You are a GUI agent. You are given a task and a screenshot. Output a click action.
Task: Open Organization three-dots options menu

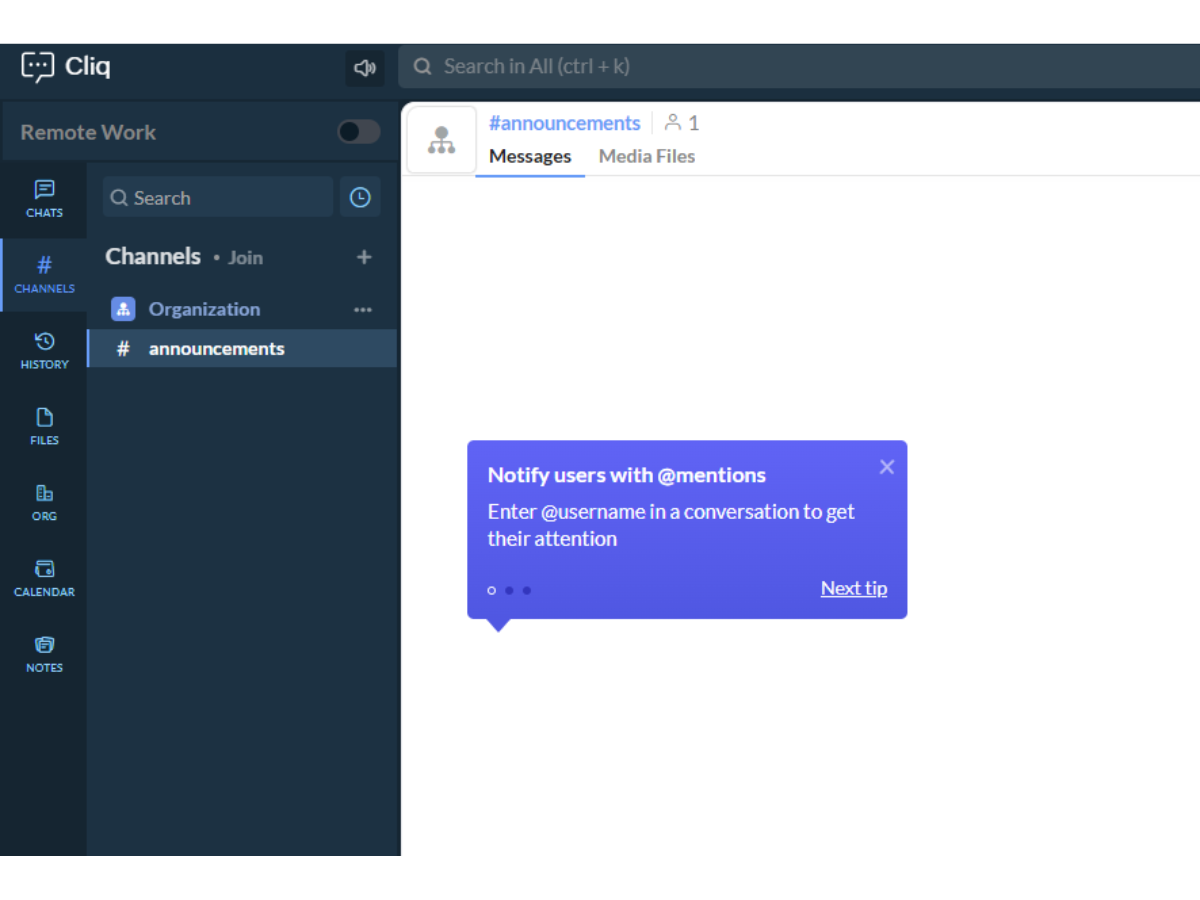point(363,310)
